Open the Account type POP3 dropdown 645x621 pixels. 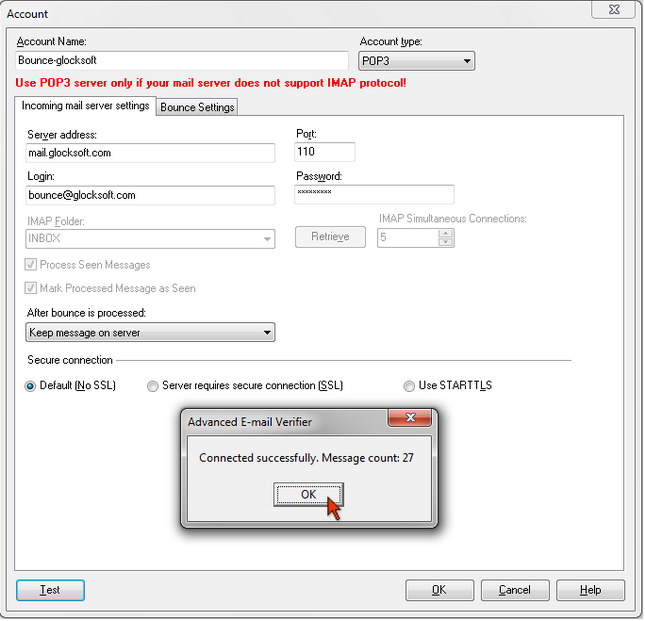[x=417, y=61]
